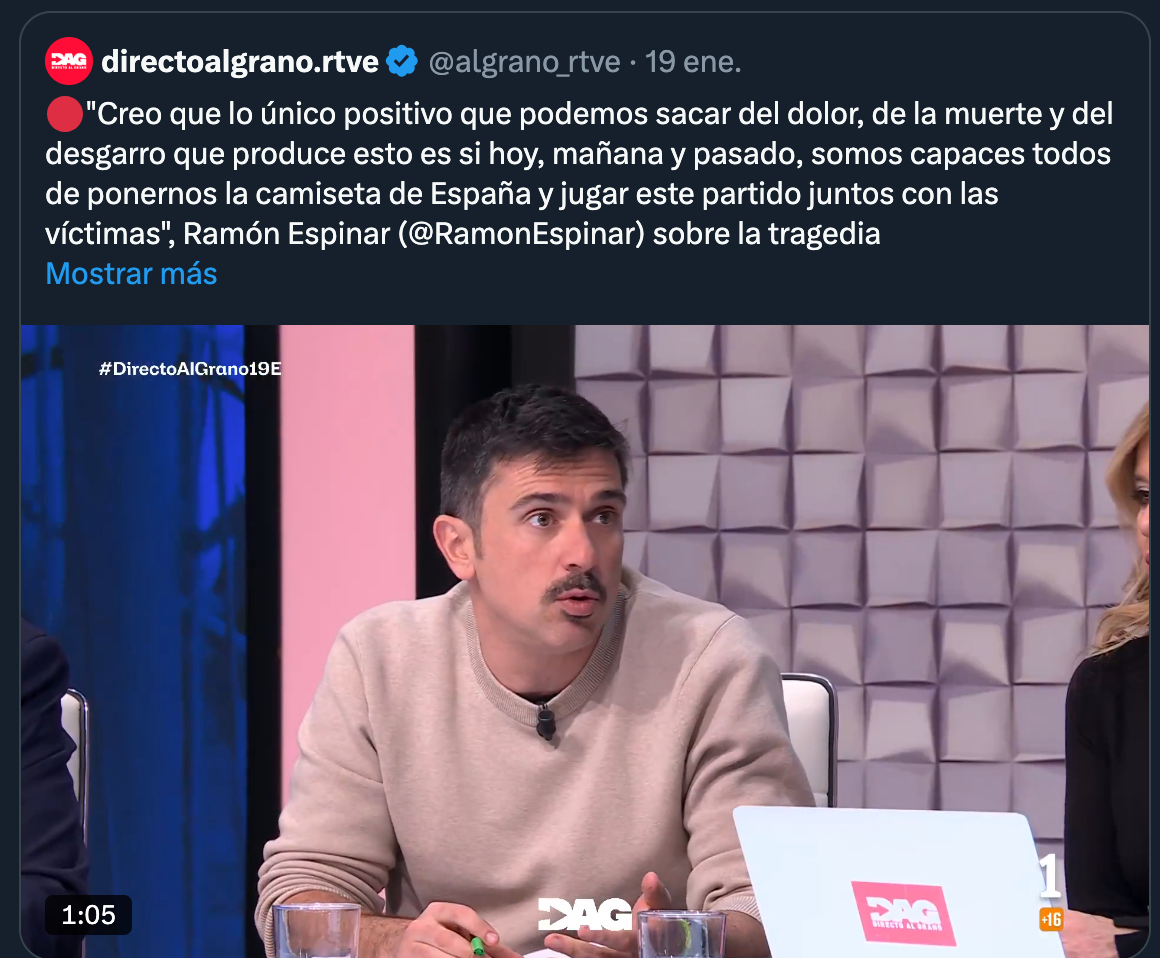Click the white DAG watermark logo
This screenshot has width=1160, height=958.
584,914
